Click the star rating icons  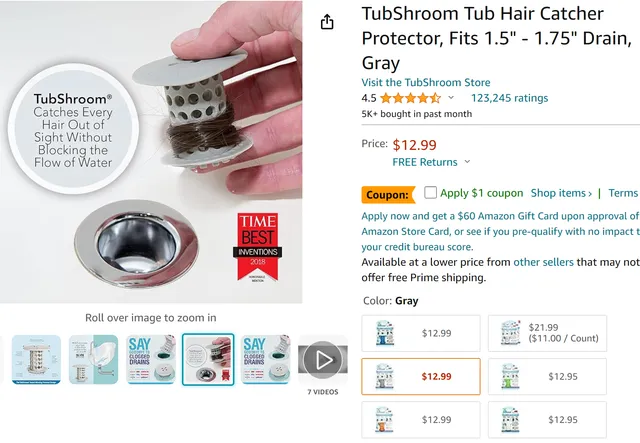410,98
